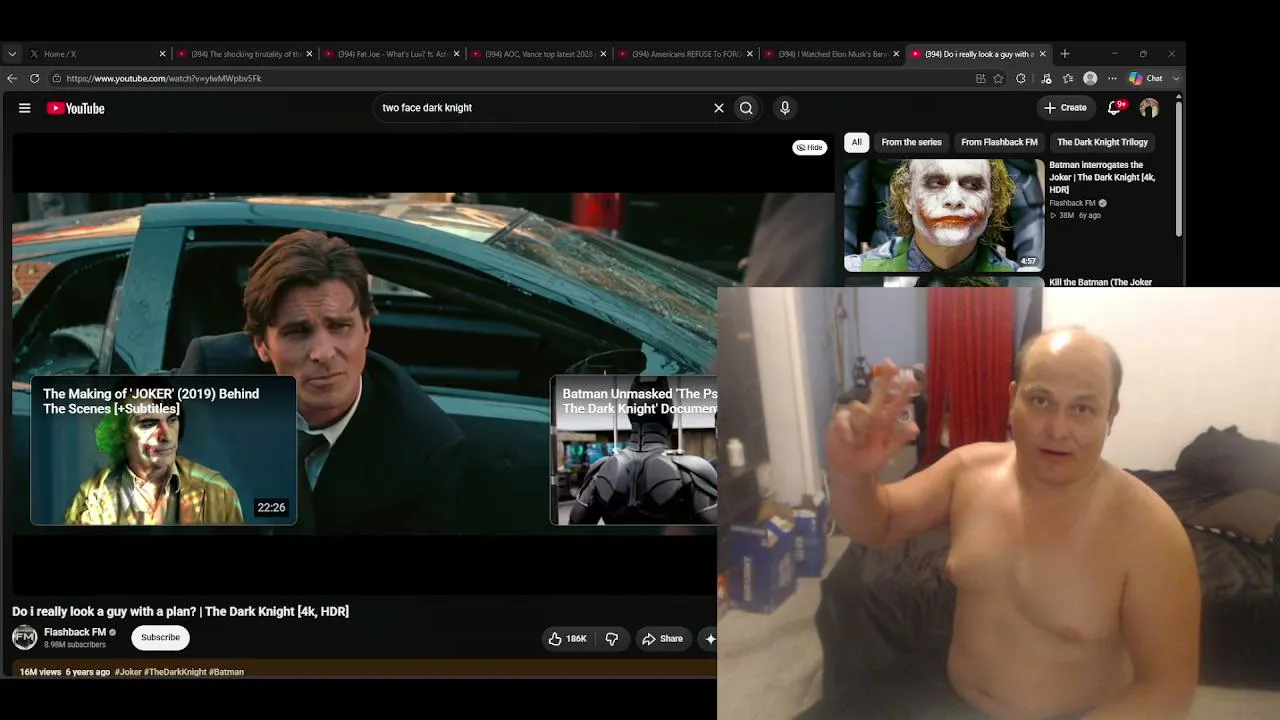This screenshot has height=720, width=1280.
Task: Open the #Batman hashtag link
Action: tap(226, 672)
